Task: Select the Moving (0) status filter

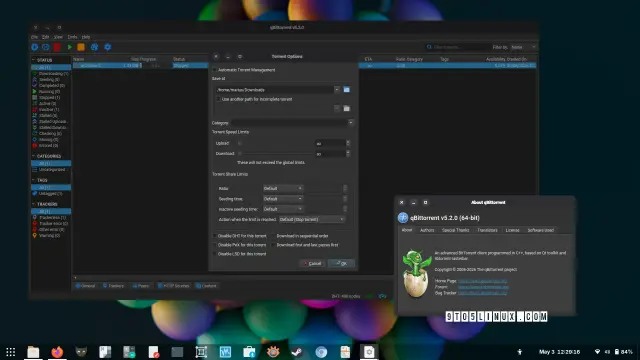Action: (x=51, y=140)
